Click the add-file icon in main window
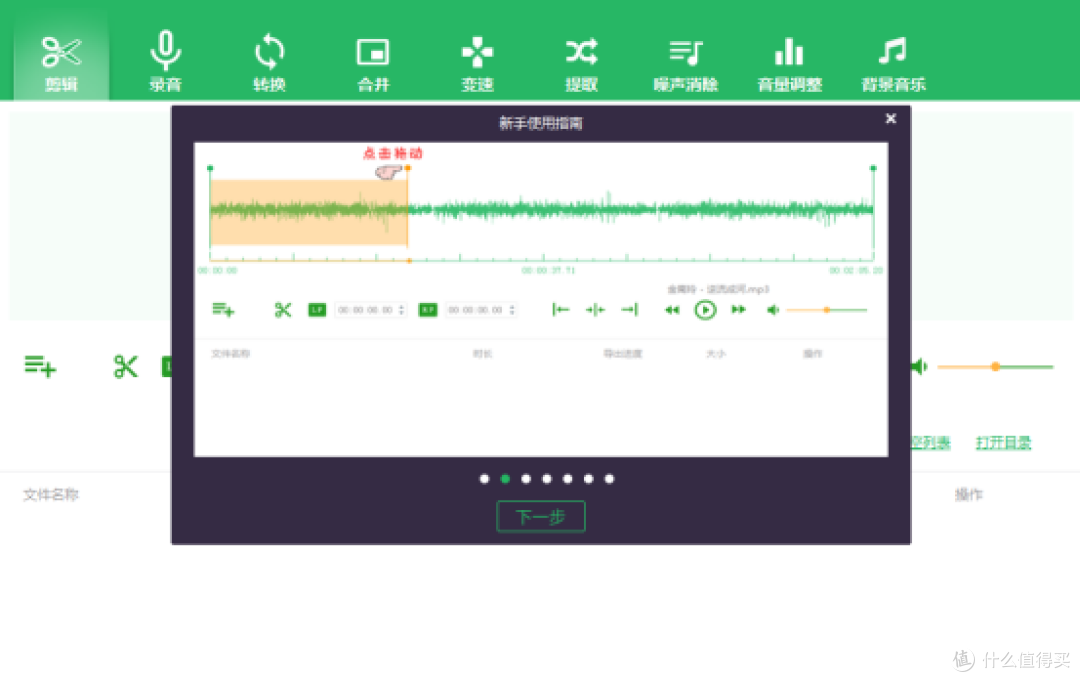The width and height of the screenshot is (1080, 682). coord(40,366)
